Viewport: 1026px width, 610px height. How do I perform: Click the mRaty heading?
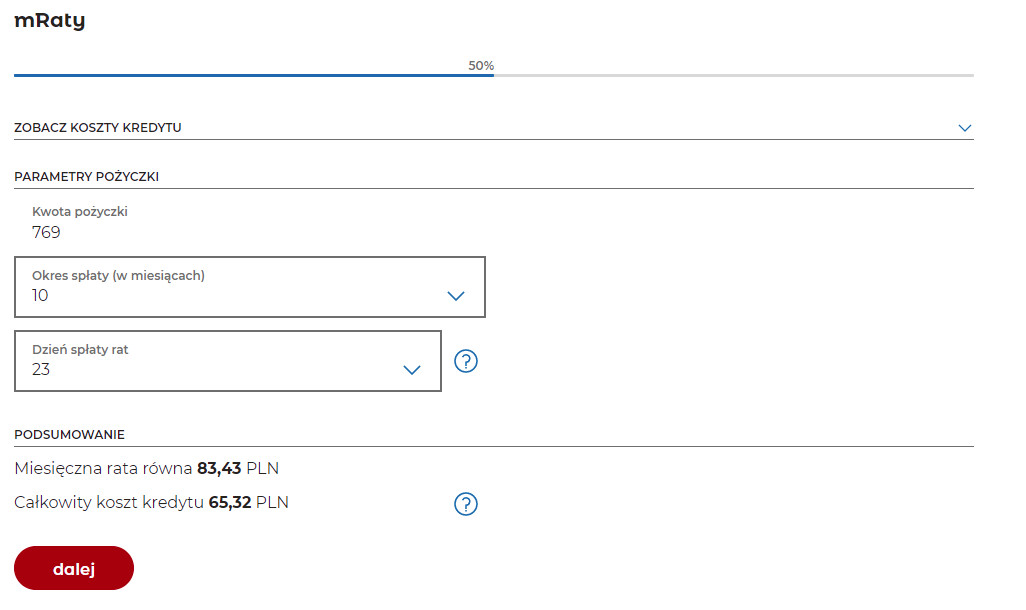tap(50, 20)
